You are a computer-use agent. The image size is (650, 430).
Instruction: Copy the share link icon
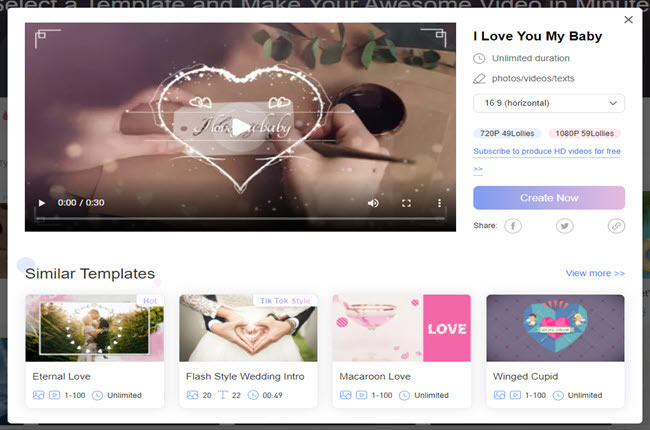[x=616, y=226]
